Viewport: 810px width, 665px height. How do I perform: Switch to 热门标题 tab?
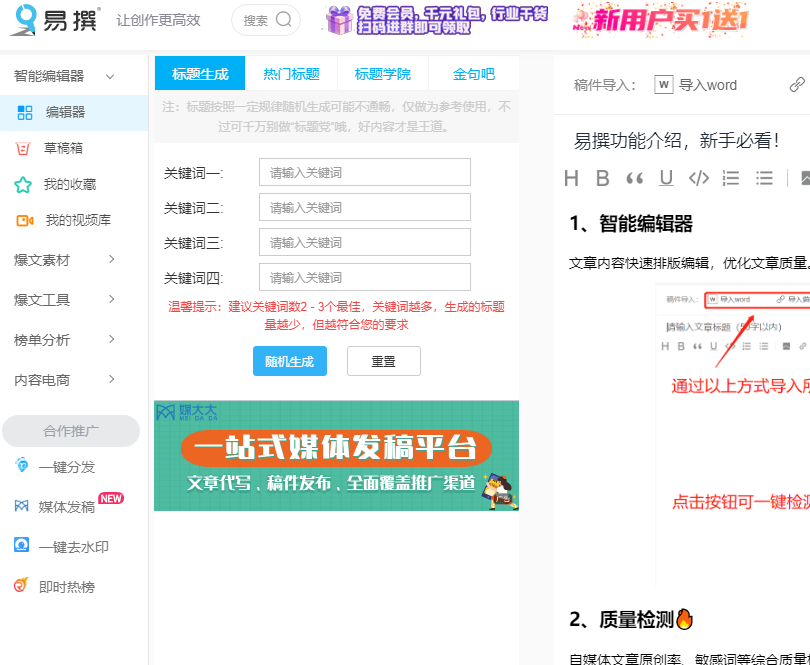click(291, 73)
